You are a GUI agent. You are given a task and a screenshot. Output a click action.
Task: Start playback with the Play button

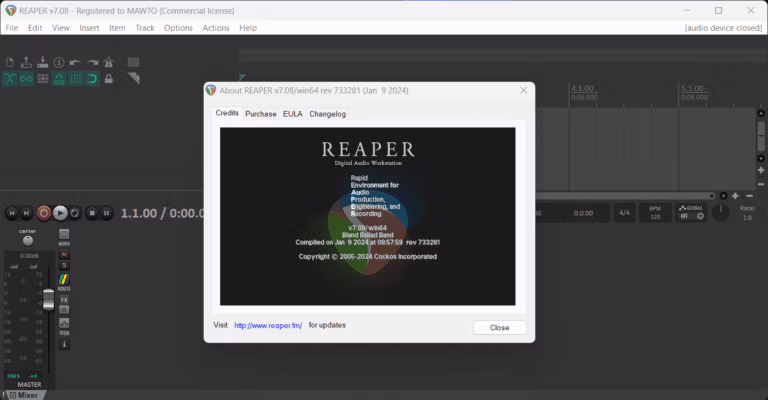[60, 213]
